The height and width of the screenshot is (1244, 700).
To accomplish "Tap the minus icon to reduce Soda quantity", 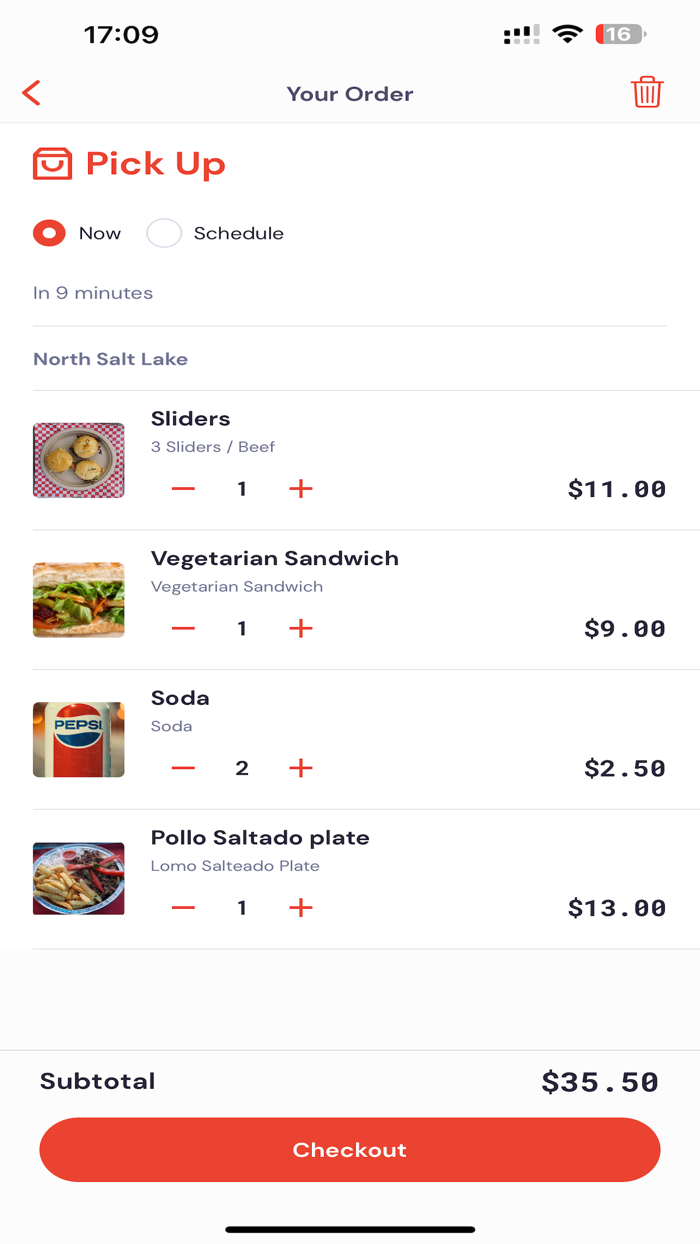I will (x=182, y=768).
